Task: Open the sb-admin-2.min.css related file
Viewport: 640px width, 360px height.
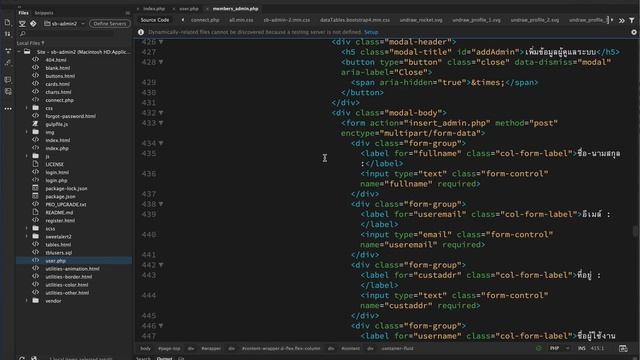Action: pos(287,20)
